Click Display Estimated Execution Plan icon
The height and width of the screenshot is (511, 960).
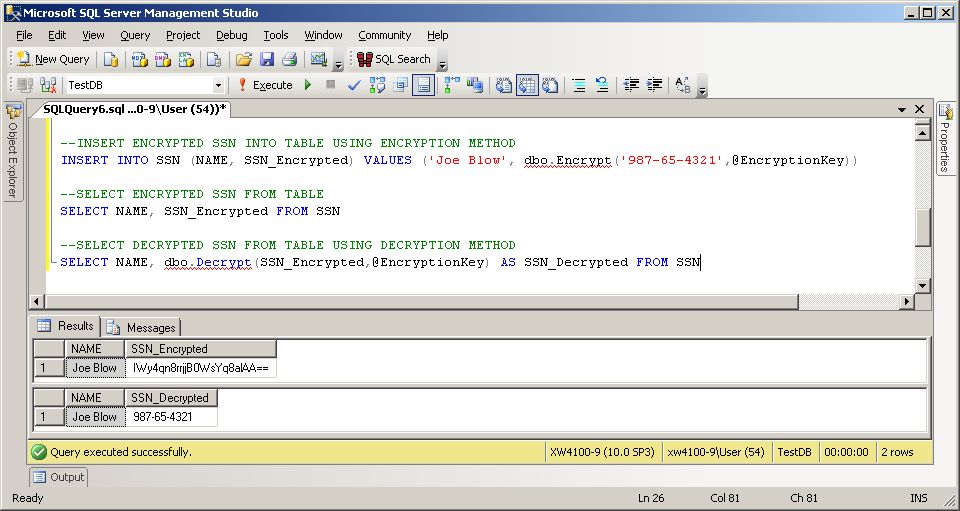pos(377,85)
